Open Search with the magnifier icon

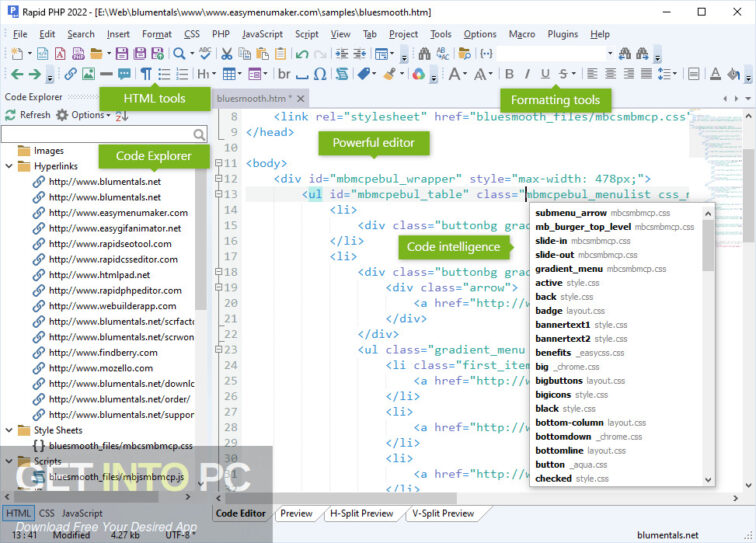coord(179,54)
